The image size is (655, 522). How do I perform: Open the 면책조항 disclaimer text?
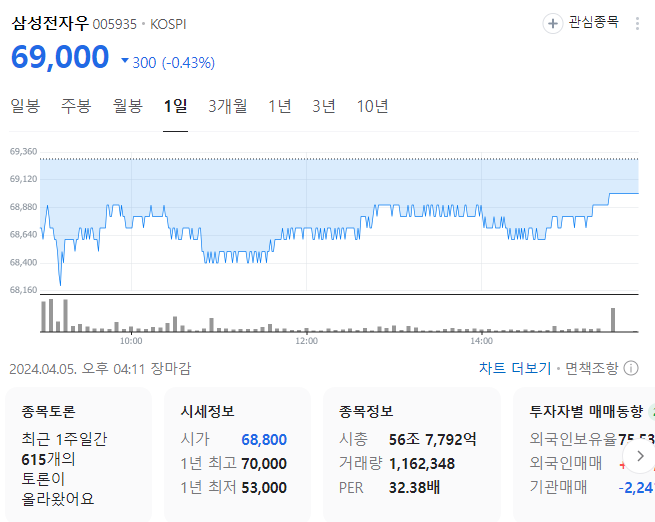pos(592,368)
